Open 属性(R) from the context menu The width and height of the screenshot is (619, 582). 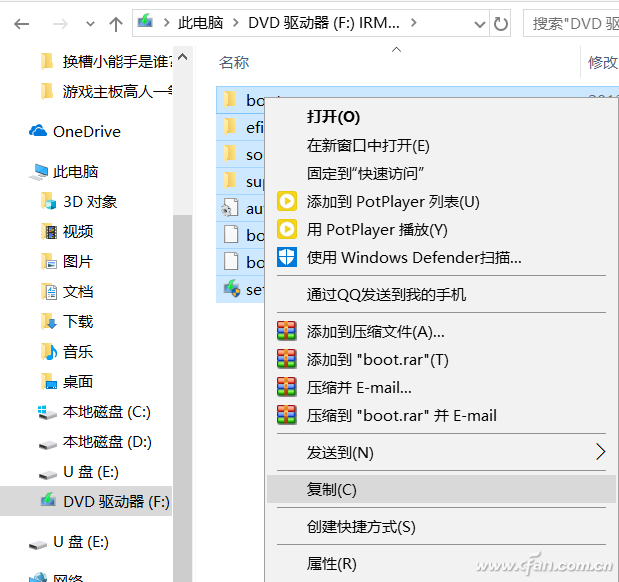(x=332, y=564)
